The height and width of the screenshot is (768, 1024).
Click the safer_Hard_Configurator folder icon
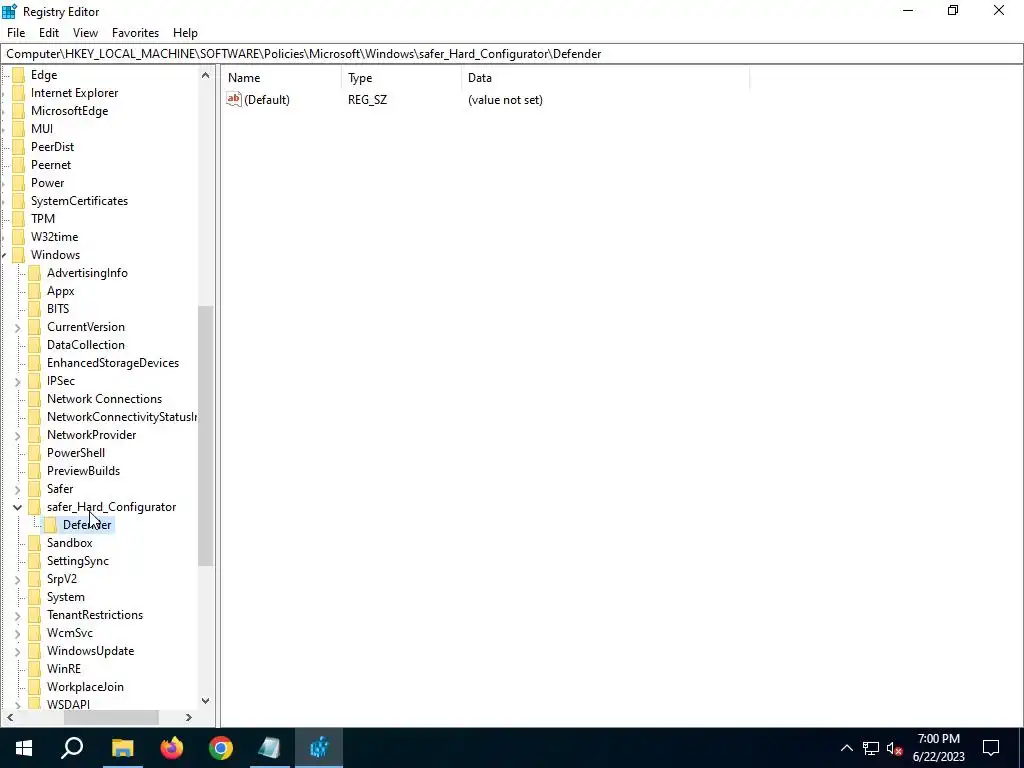click(x=35, y=507)
